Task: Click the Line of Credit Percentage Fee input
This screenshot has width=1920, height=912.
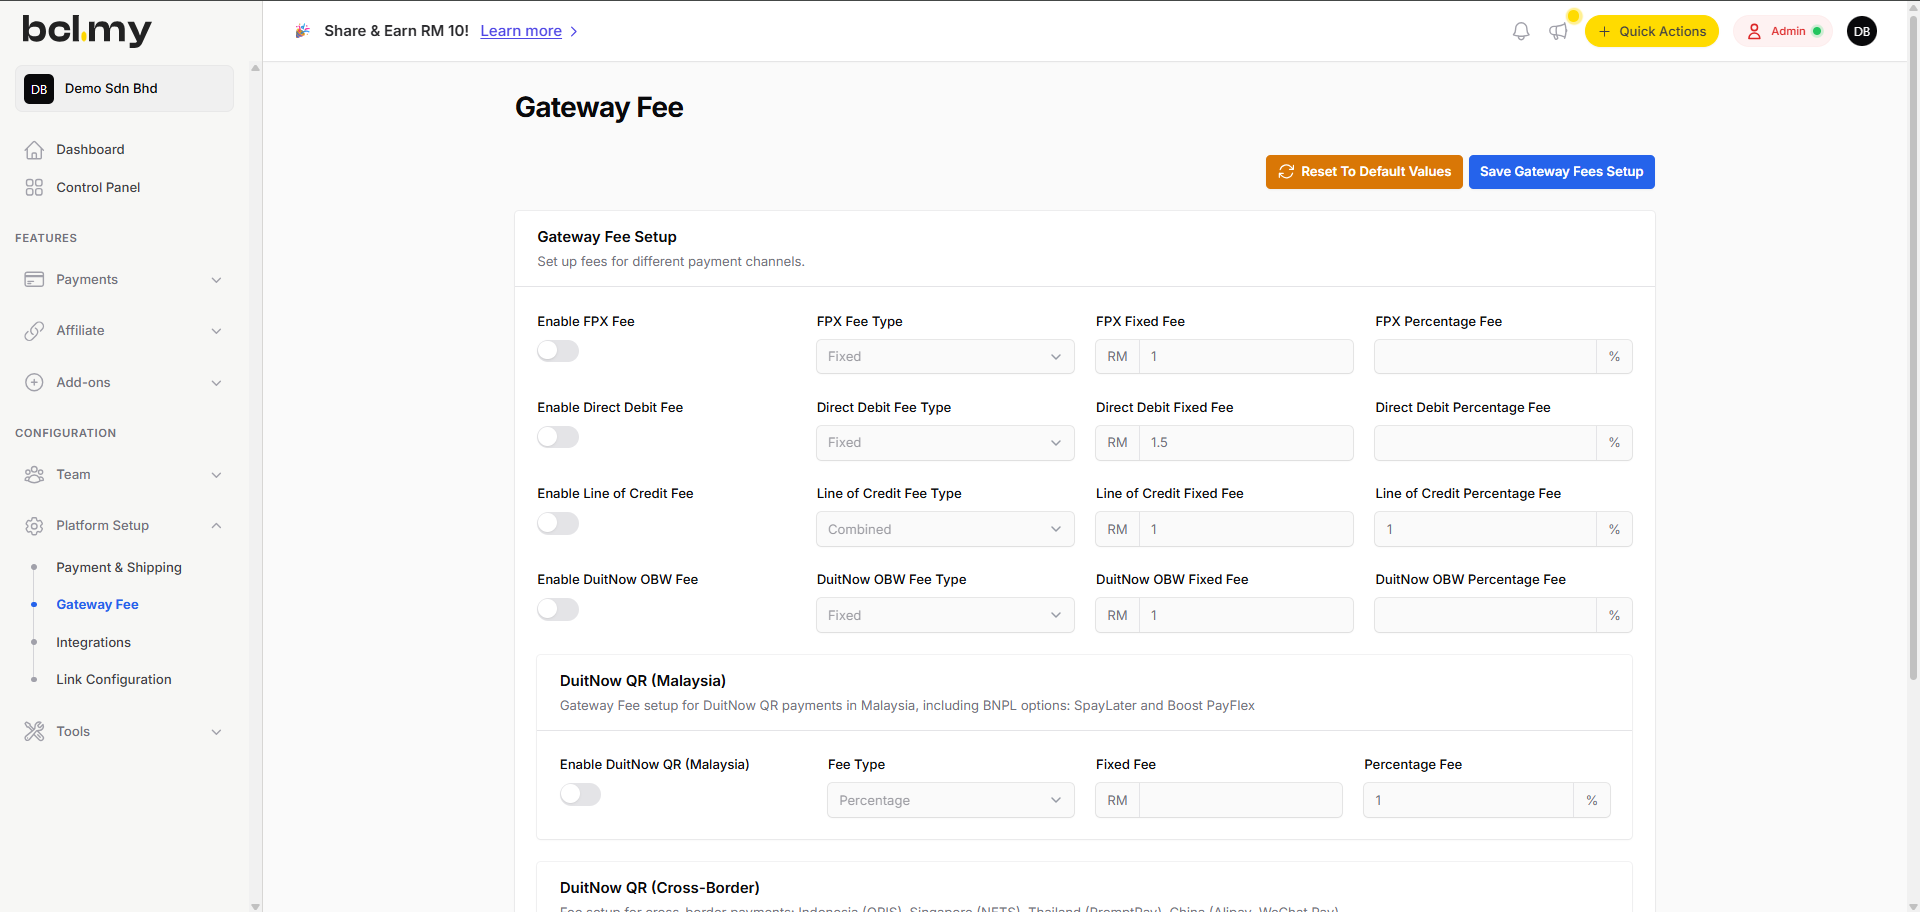Action: (x=1485, y=529)
